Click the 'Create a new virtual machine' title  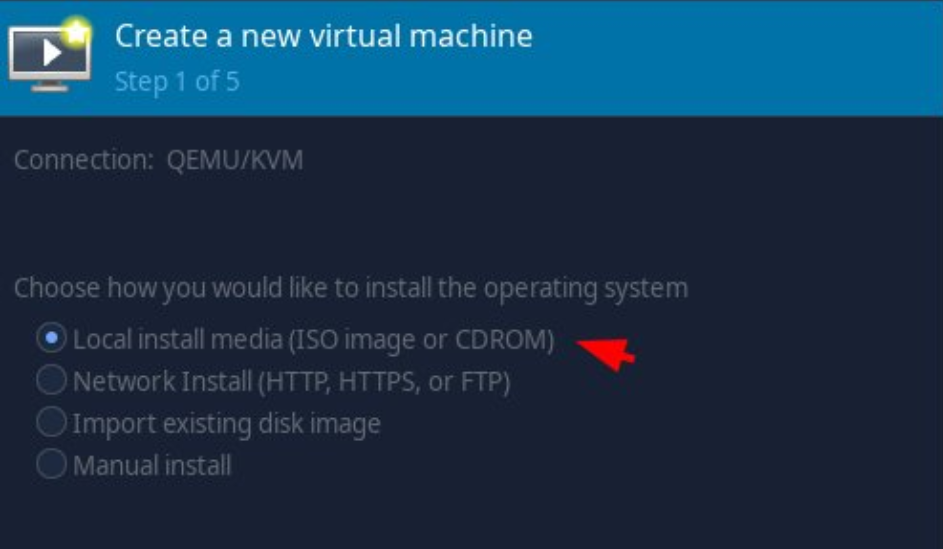pos(324,36)
